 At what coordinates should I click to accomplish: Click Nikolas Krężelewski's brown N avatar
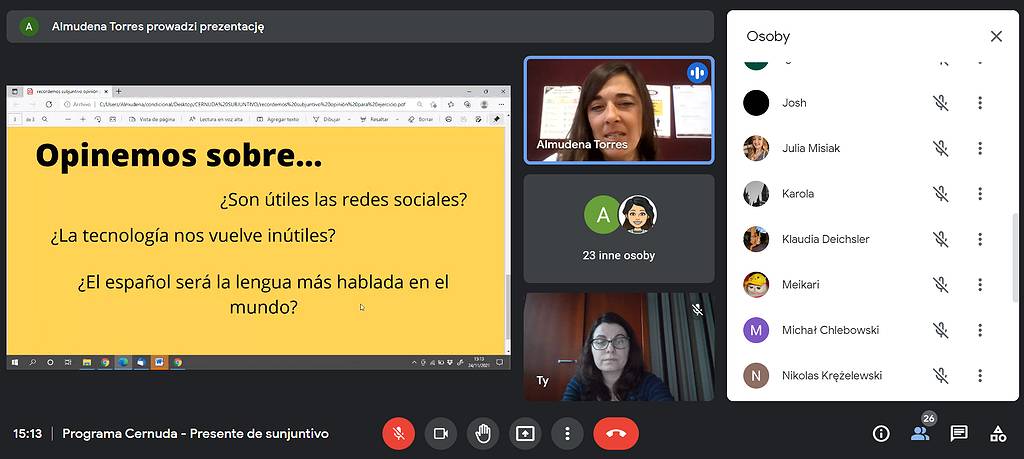point(756,375)
